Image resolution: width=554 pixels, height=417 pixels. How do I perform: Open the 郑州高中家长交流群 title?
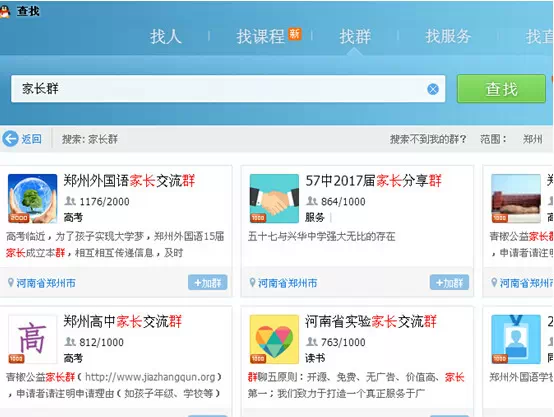pyautogui.click(x=123, y=322)
